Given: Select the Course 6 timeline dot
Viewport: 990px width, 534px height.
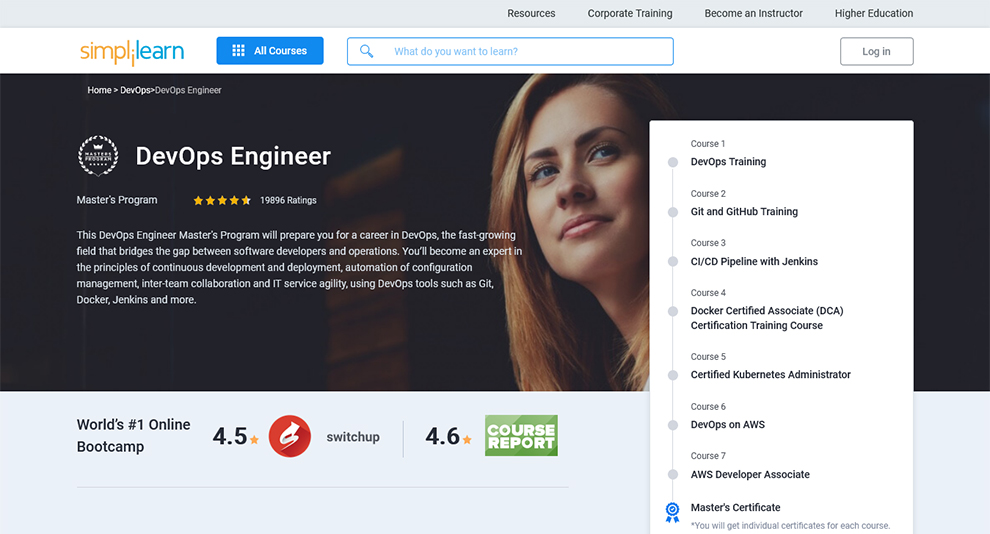Looking at the screenshot, I should [673, 425].
